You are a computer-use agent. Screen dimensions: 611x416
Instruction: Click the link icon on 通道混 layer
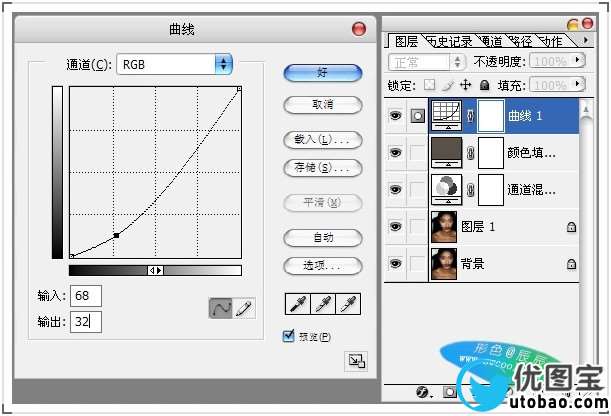click(470, 190)
